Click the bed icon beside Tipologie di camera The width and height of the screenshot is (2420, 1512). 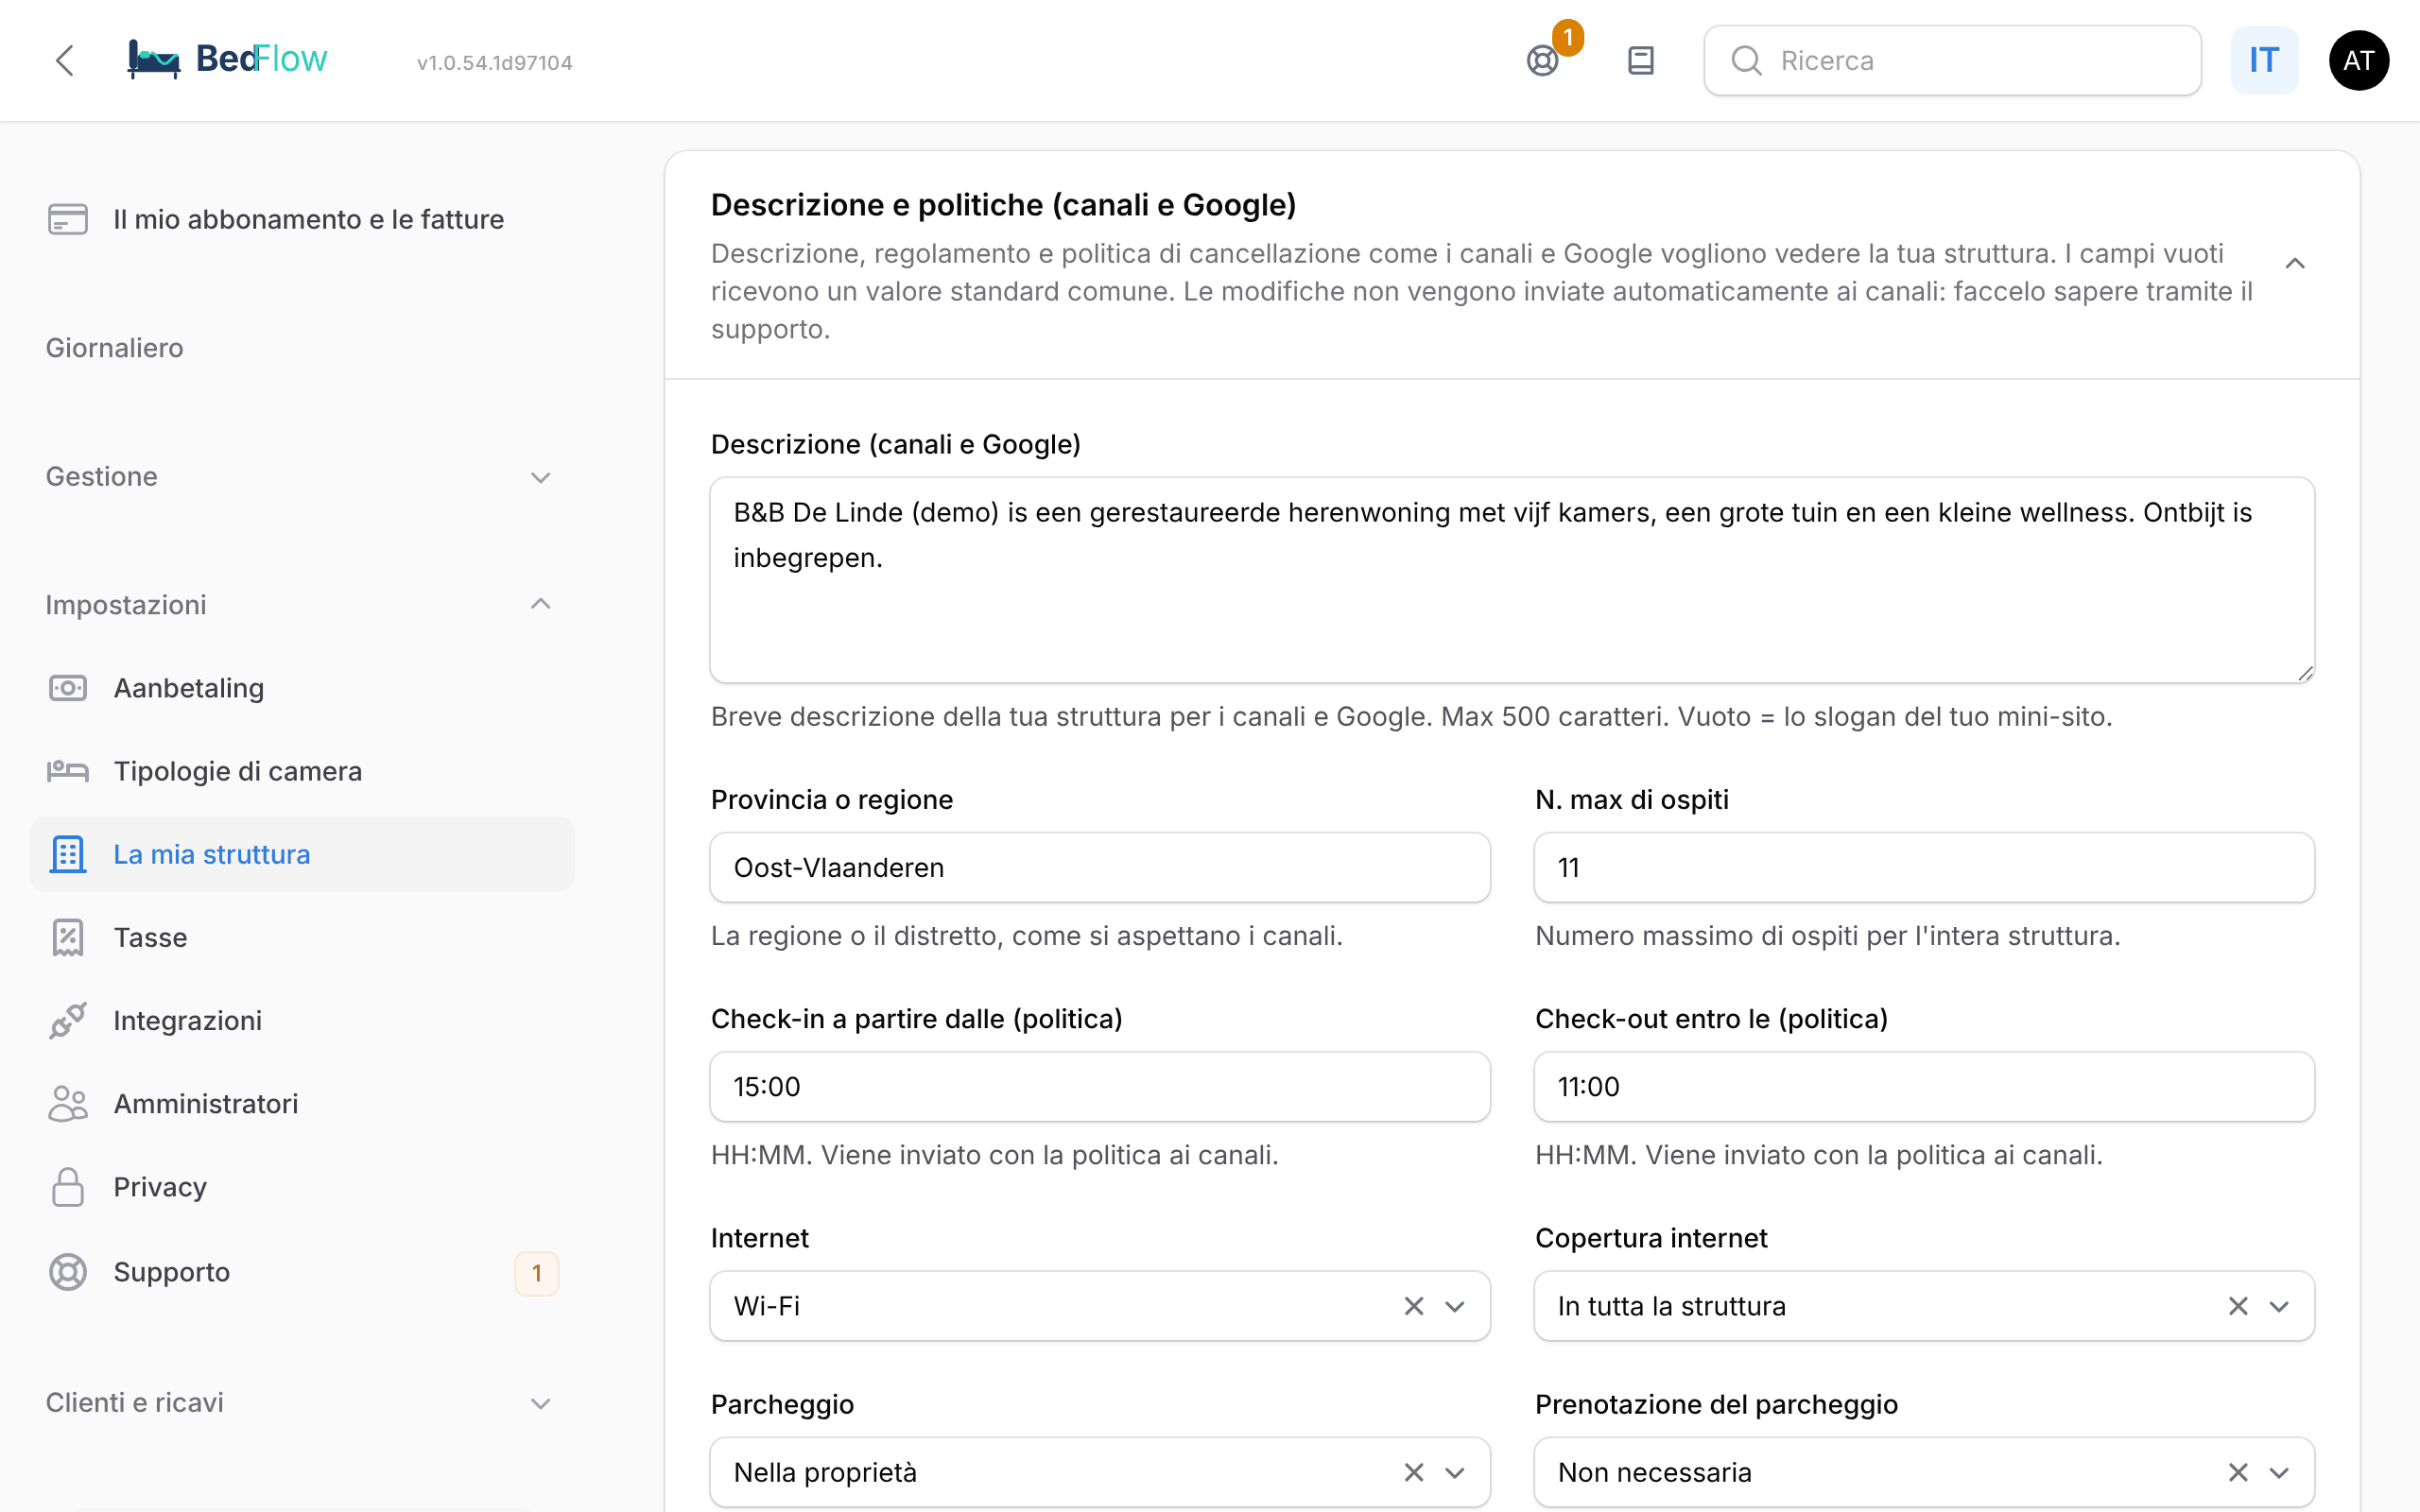68,771
